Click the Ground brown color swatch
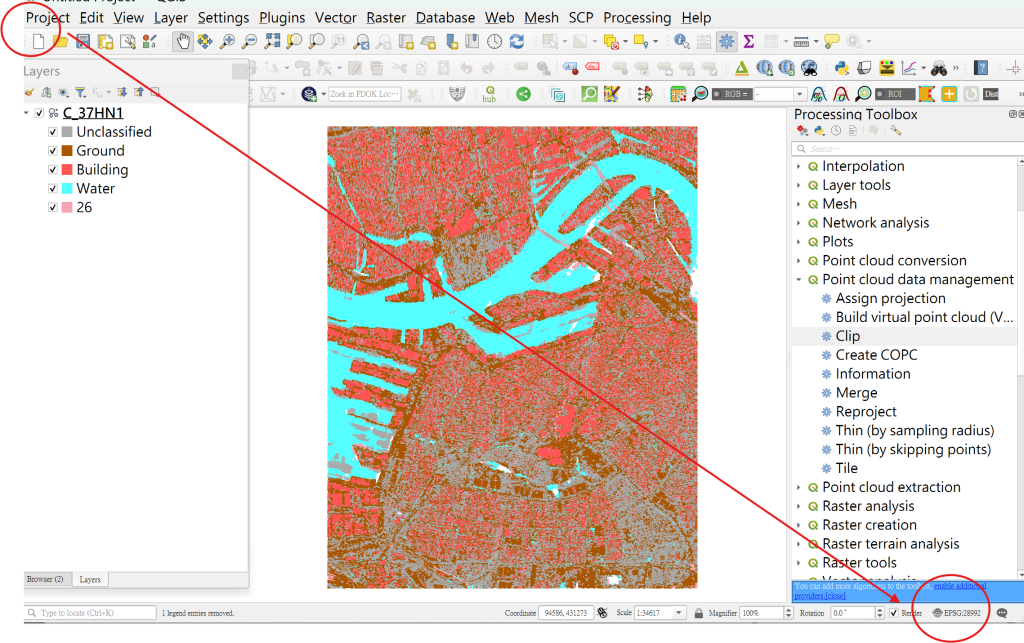 [67, 151]
